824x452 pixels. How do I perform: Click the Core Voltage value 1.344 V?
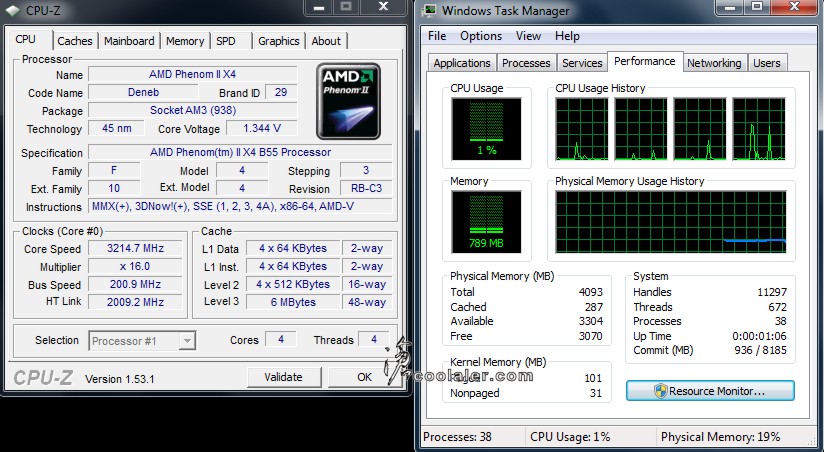point(262,128)
